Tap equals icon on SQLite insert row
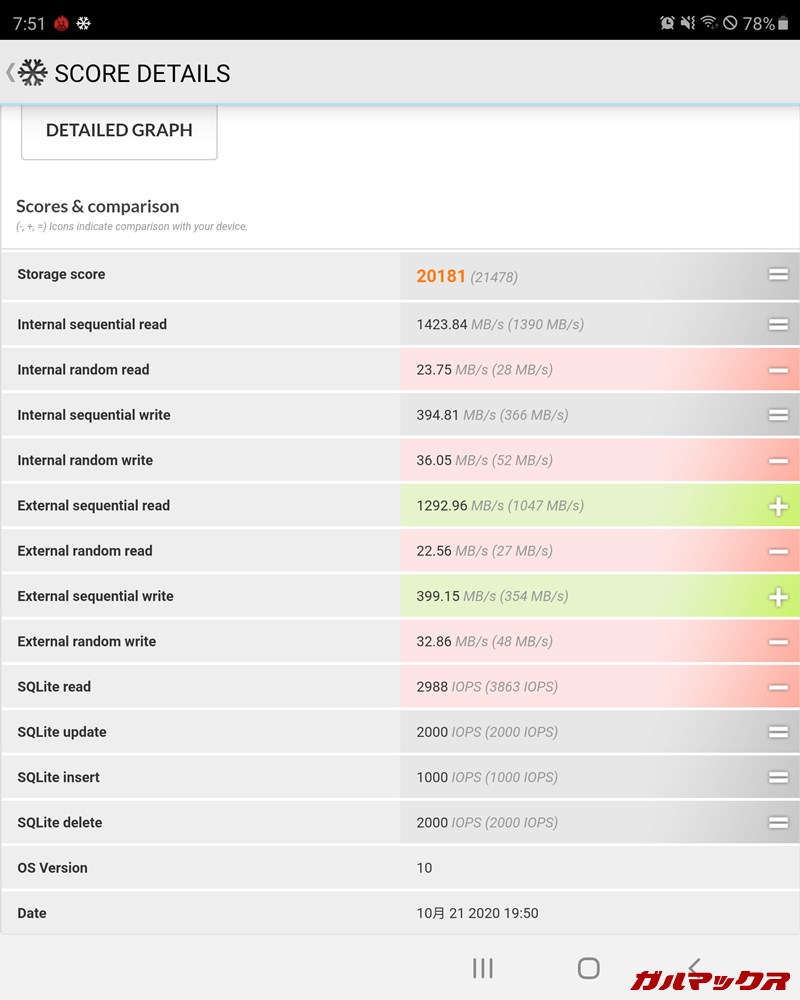The image size is (800, 1000). coord(778,778)
